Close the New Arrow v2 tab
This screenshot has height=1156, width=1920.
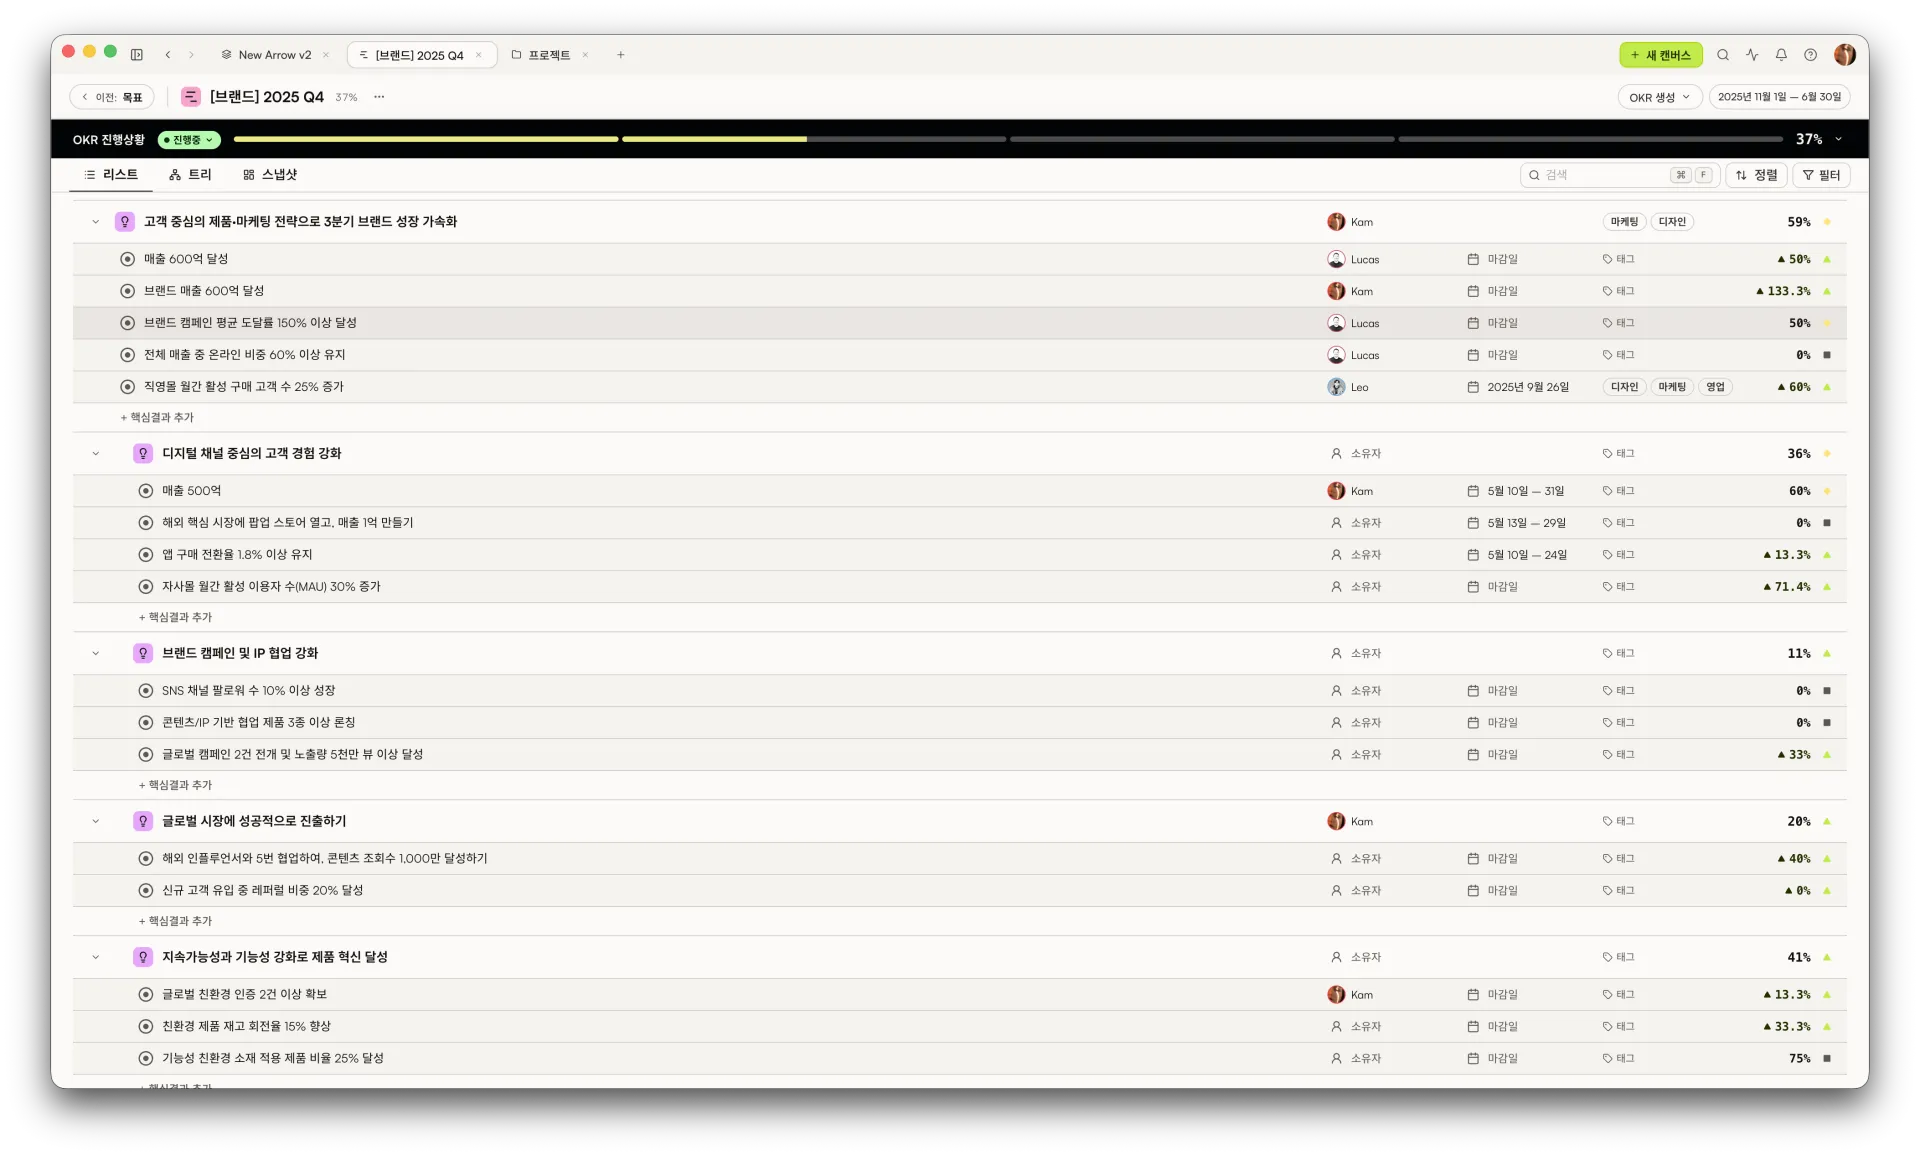pos(326,55)
